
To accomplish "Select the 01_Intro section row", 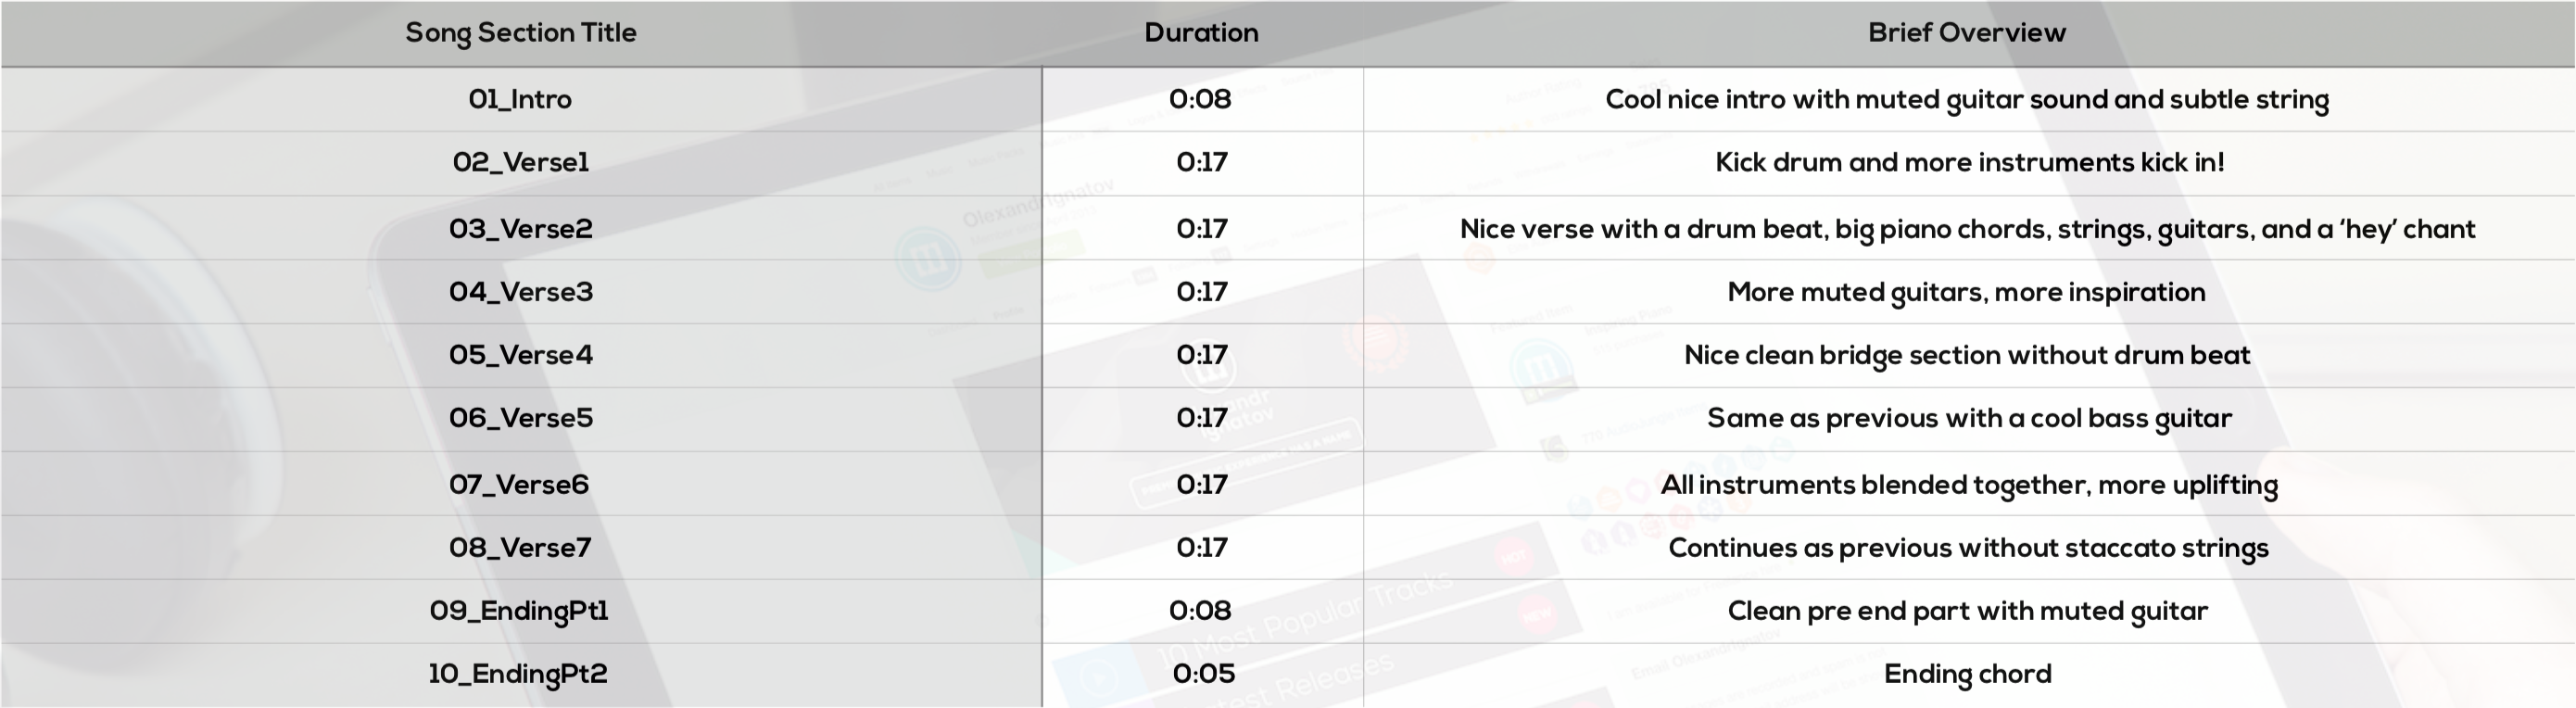I will pos(520,99).
